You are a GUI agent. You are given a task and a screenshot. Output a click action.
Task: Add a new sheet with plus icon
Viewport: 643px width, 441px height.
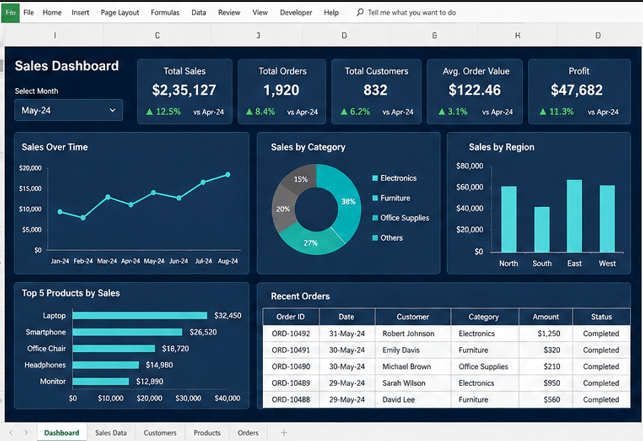[284, 432]
